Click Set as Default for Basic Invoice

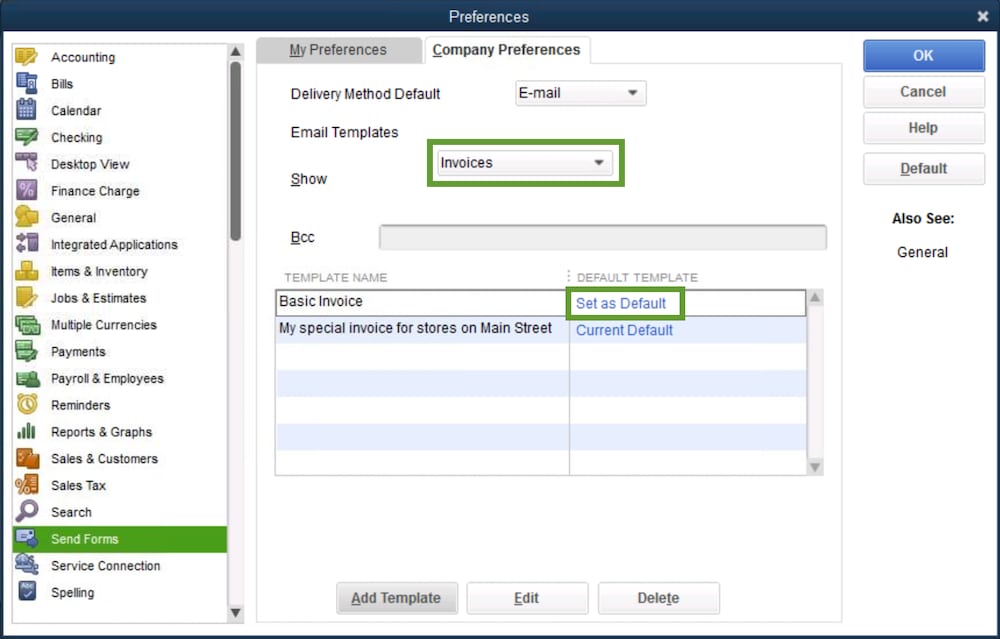(621, 304)
